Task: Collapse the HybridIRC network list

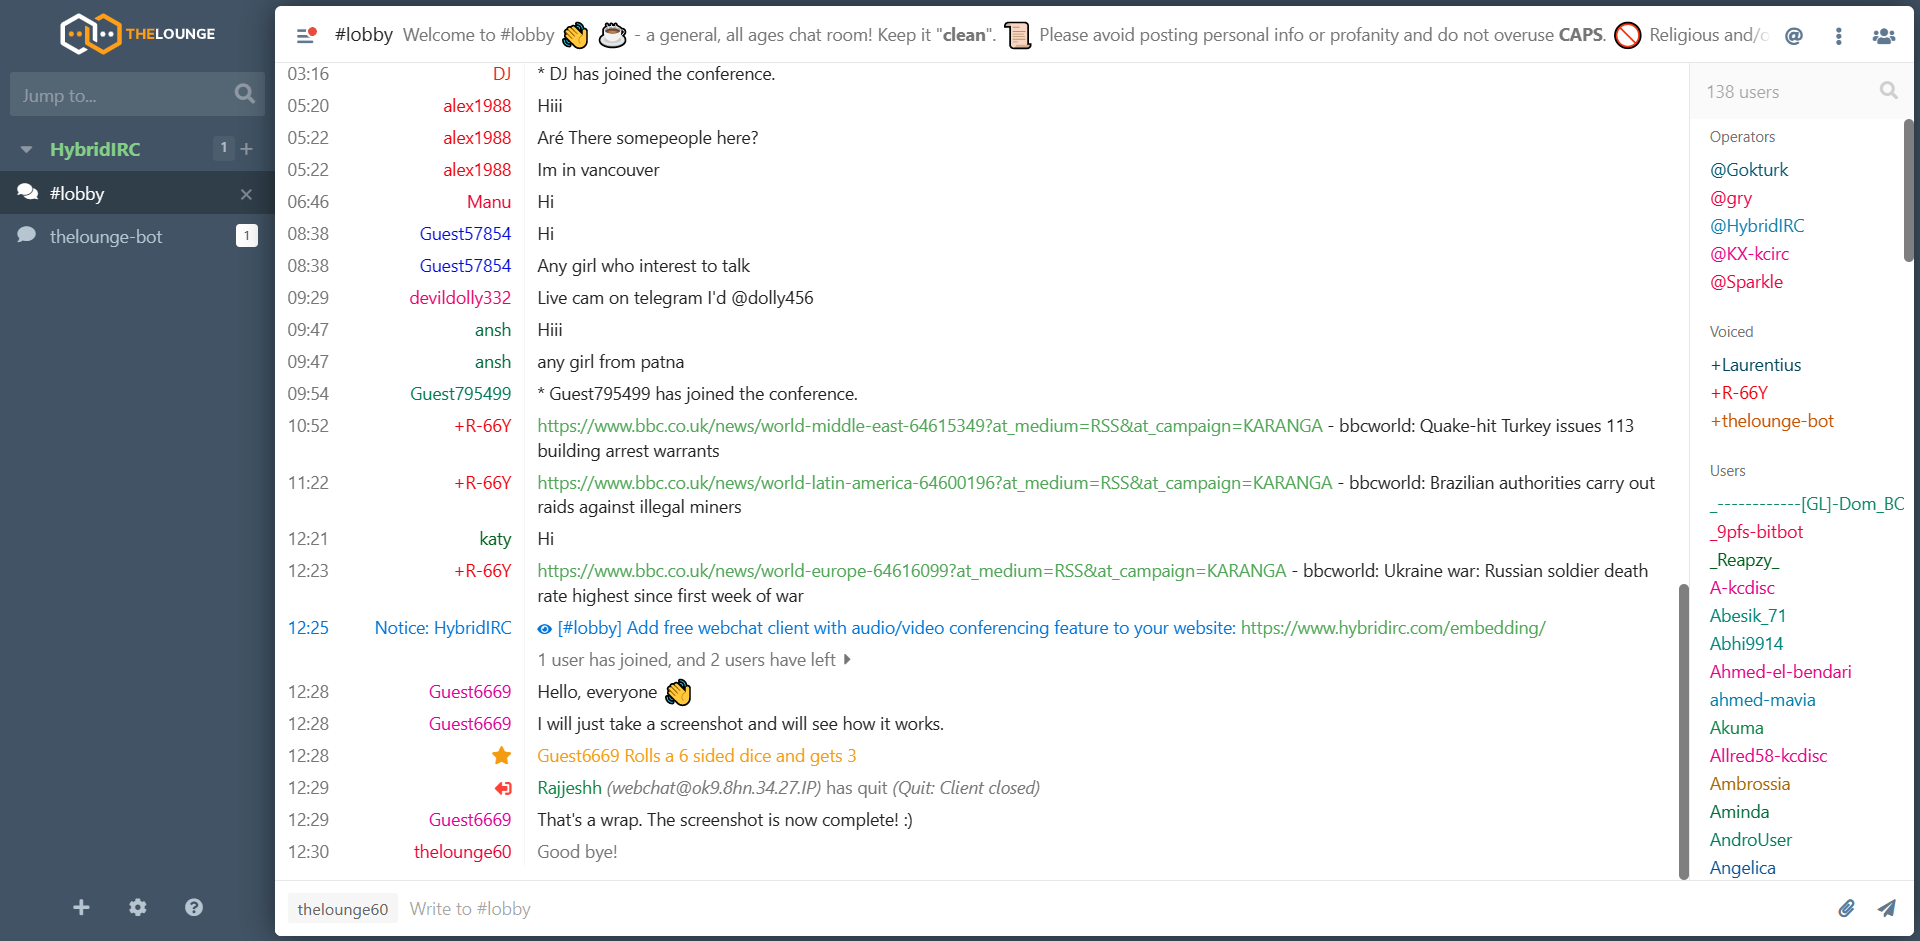Action: pos(27,149)
